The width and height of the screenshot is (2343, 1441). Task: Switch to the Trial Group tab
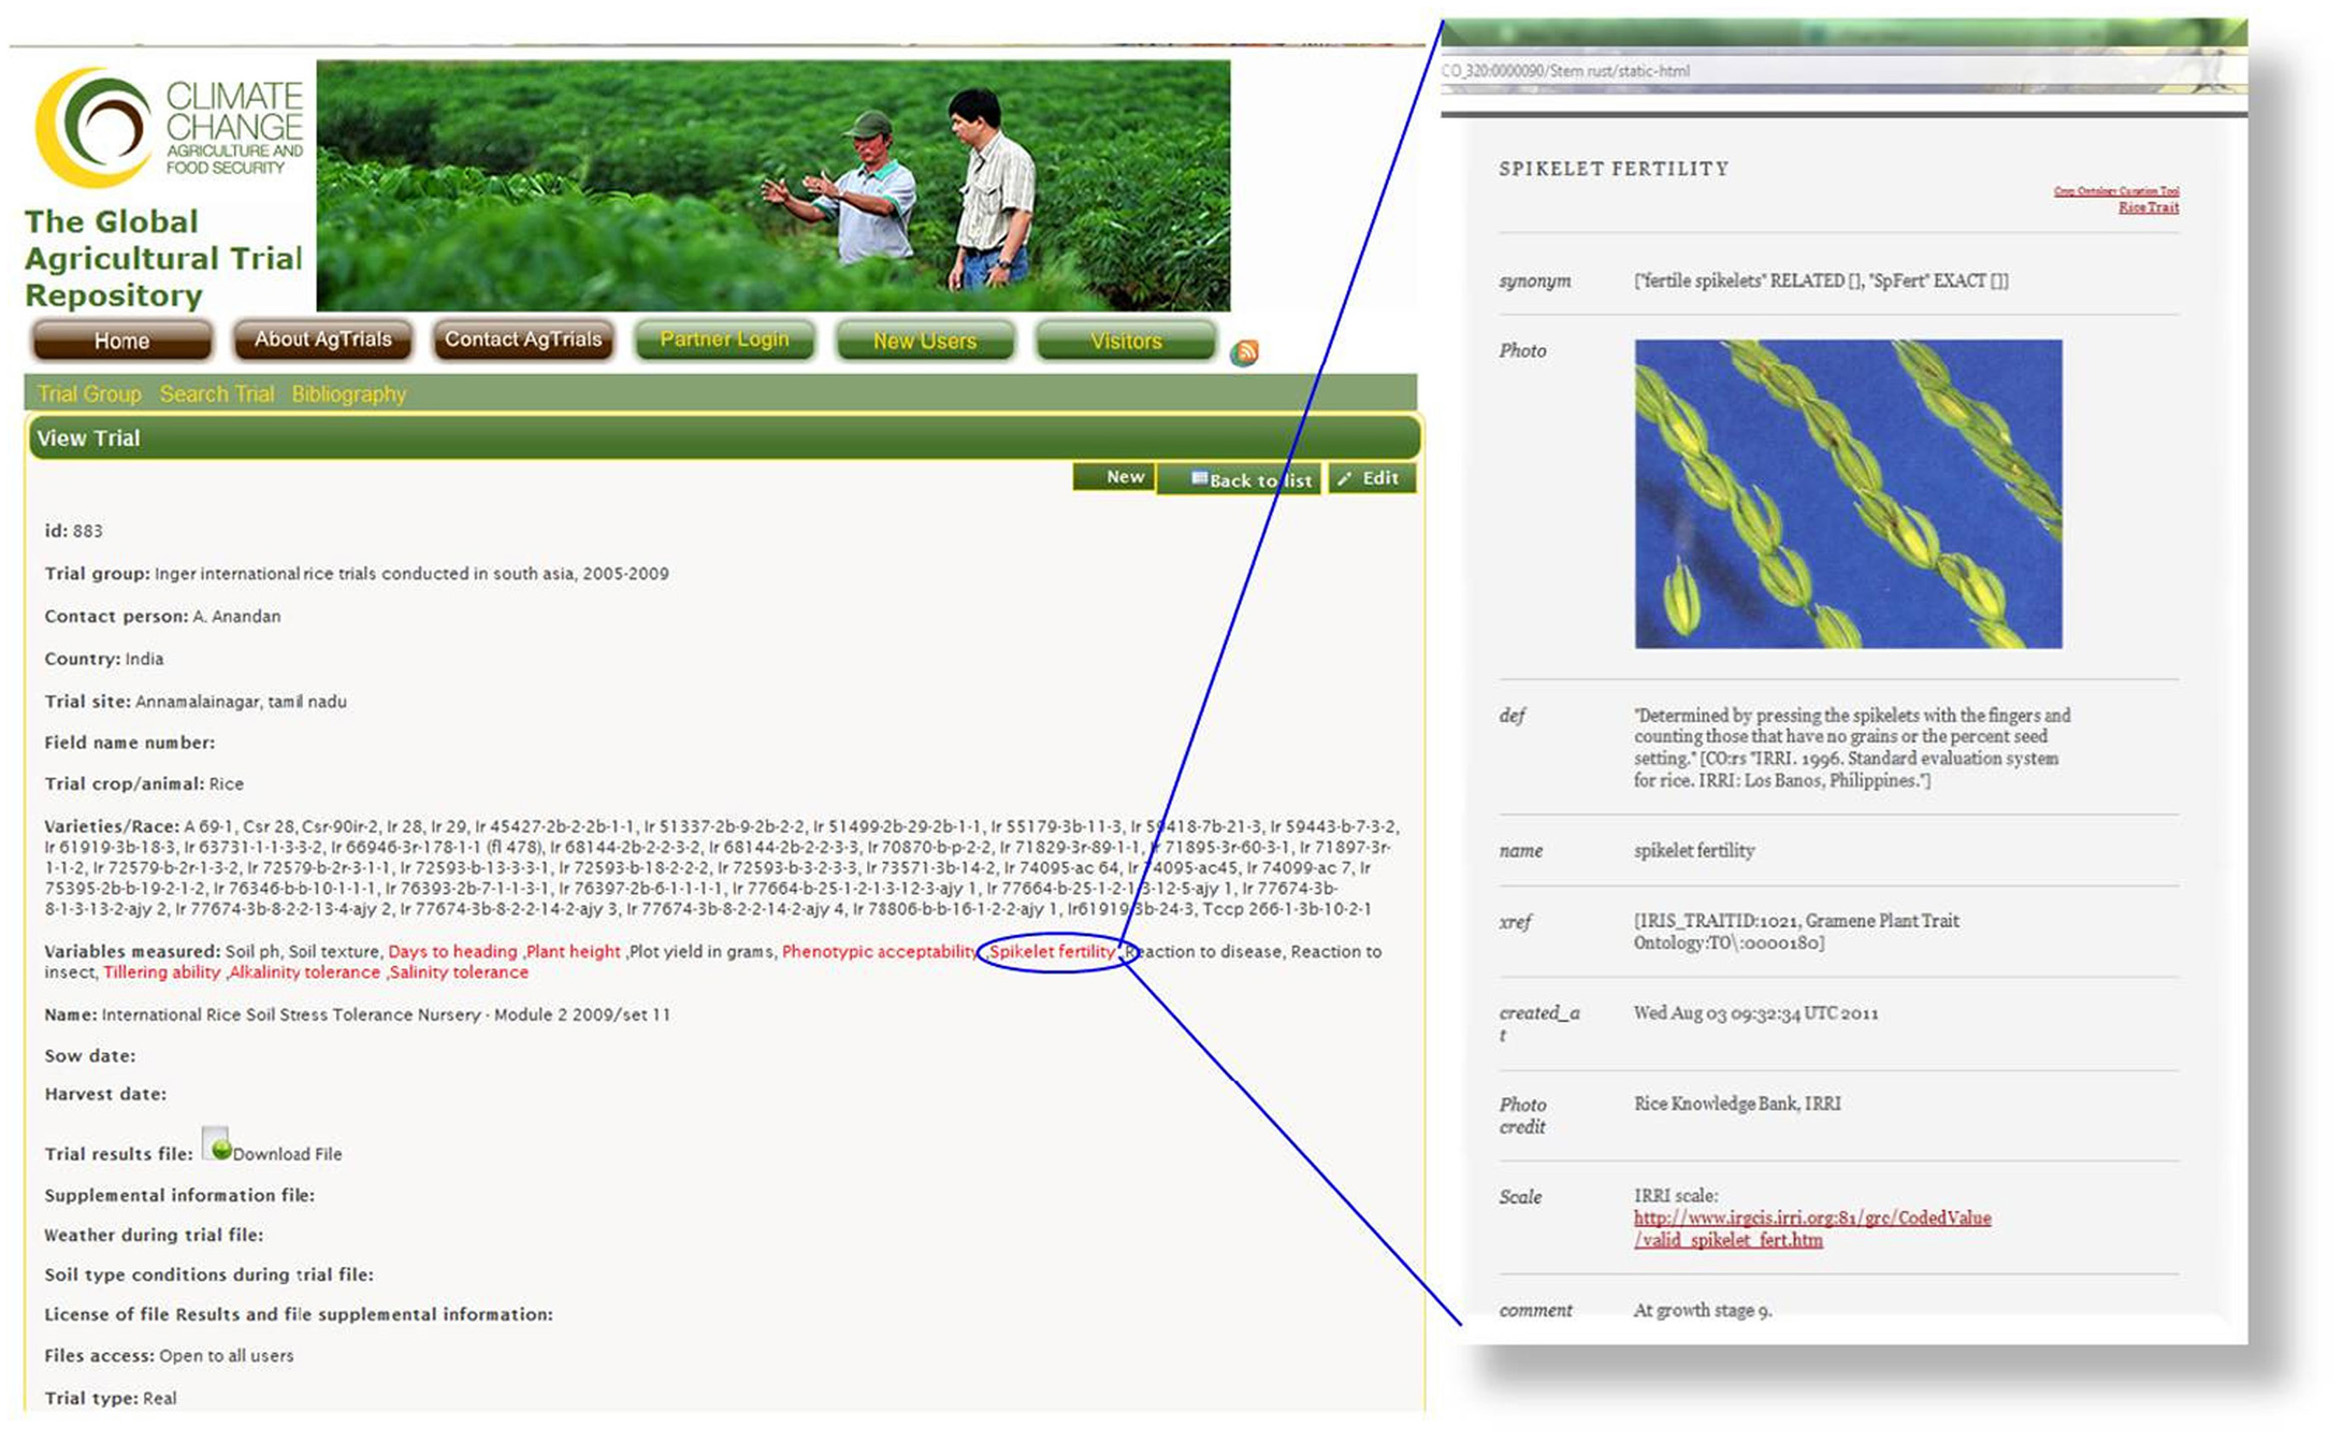(x=89, y=394)
